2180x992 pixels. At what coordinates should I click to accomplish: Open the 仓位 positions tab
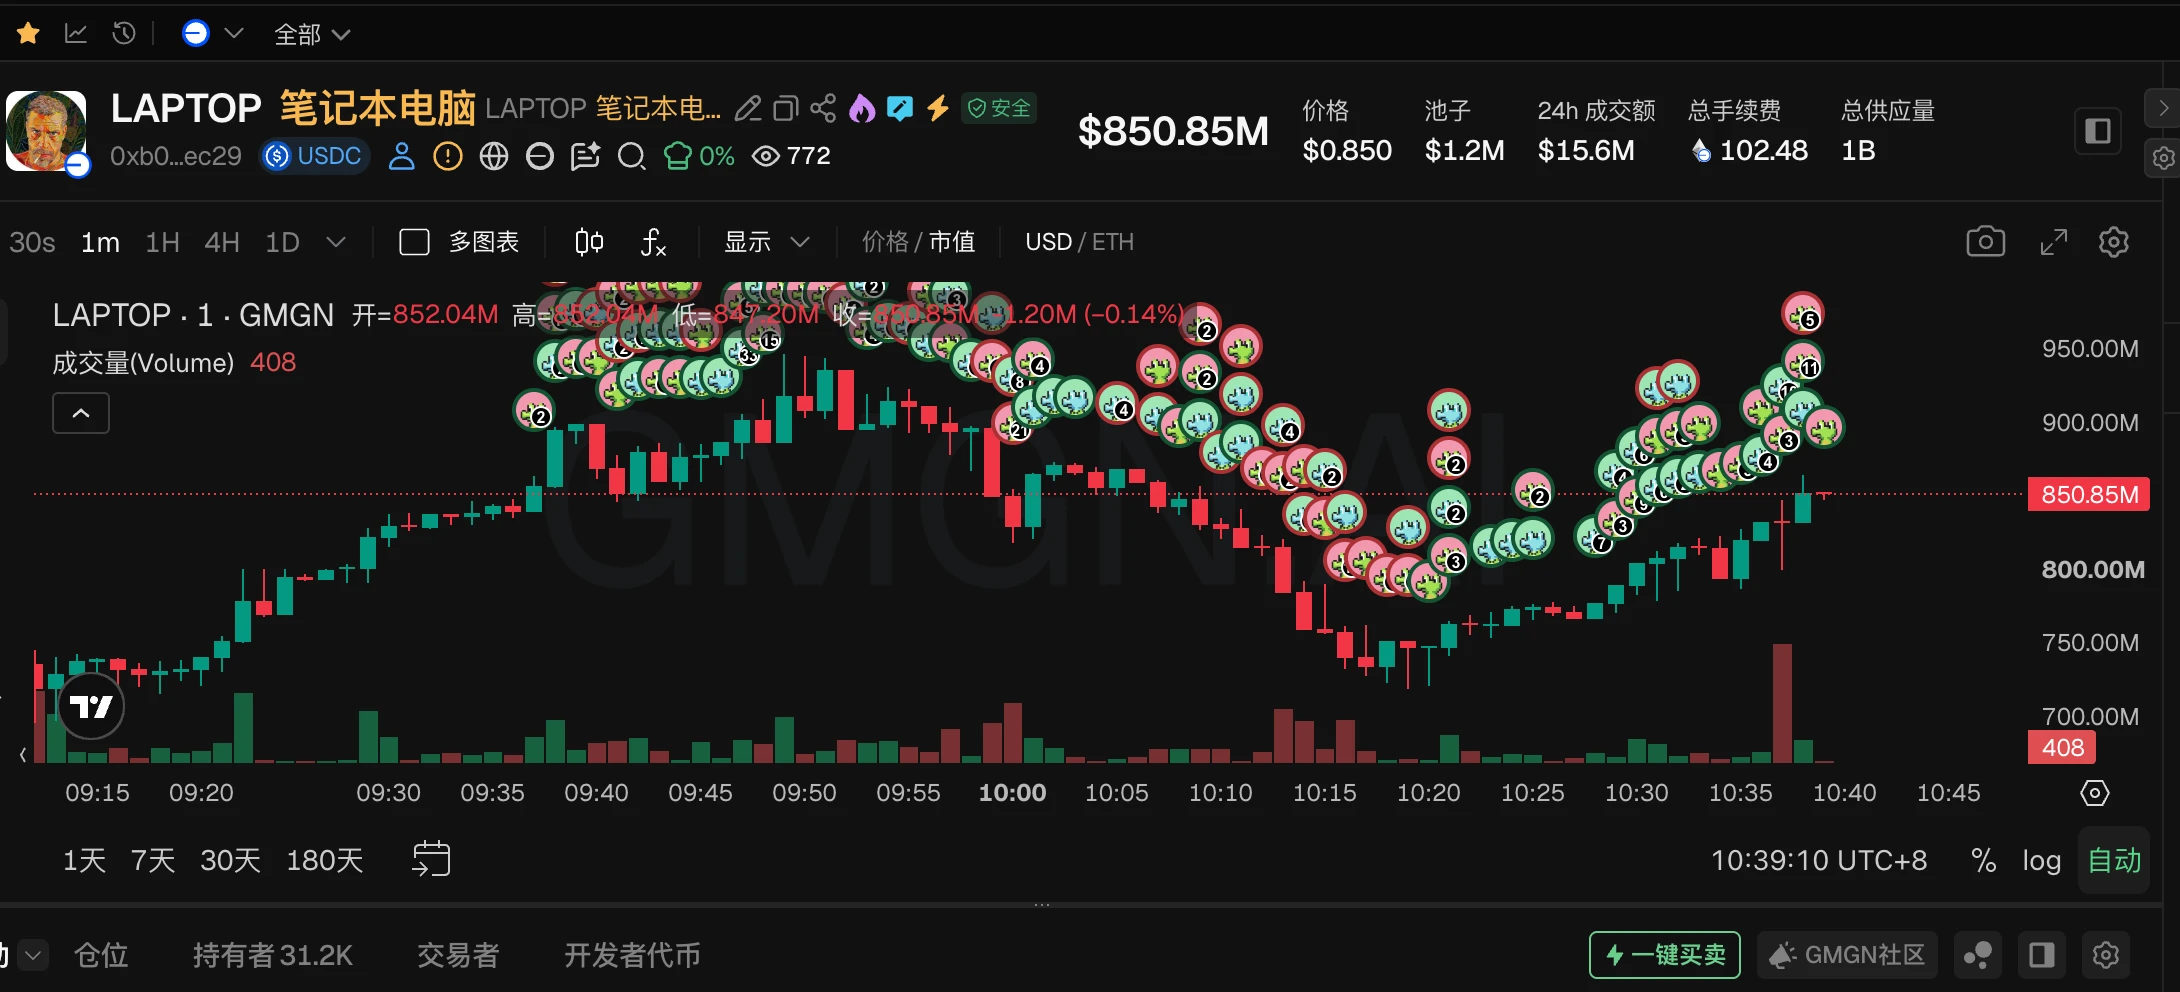101,955
